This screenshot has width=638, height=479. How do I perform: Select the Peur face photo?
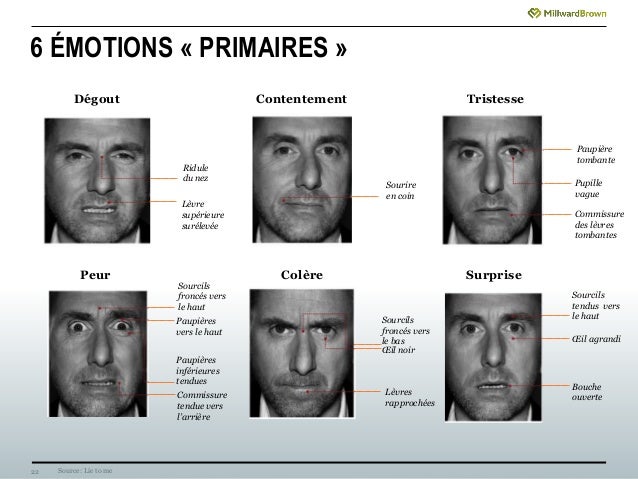(98, 354)
